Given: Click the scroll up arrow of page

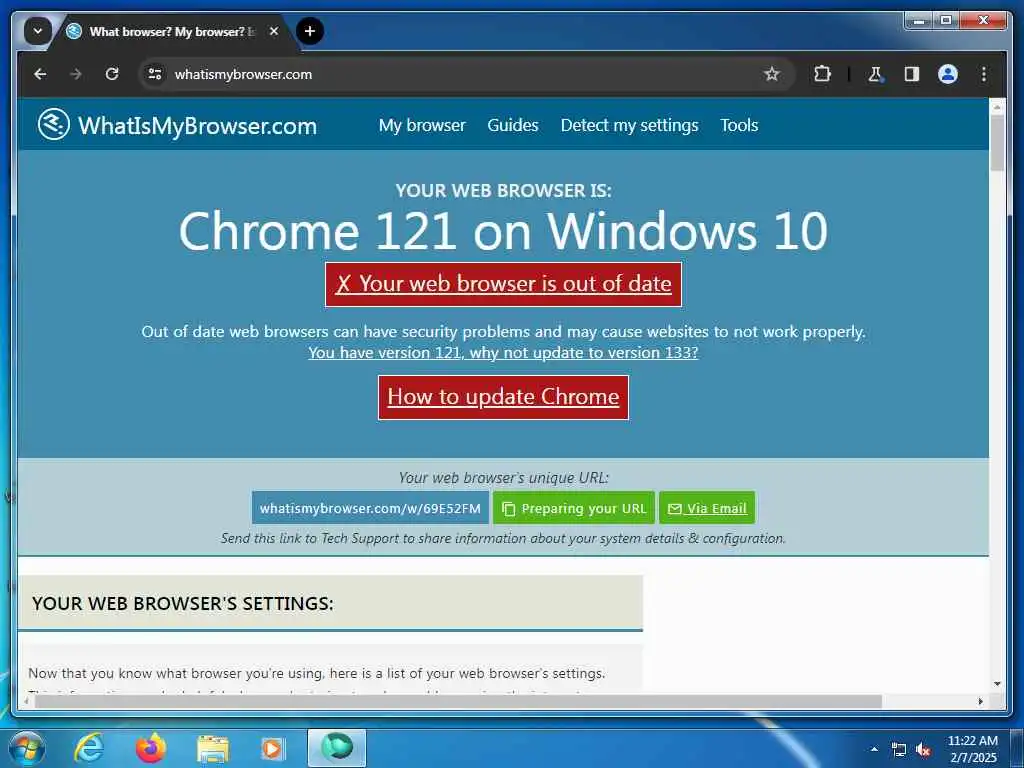Looking at the screenshot, I should coord(997,106).
